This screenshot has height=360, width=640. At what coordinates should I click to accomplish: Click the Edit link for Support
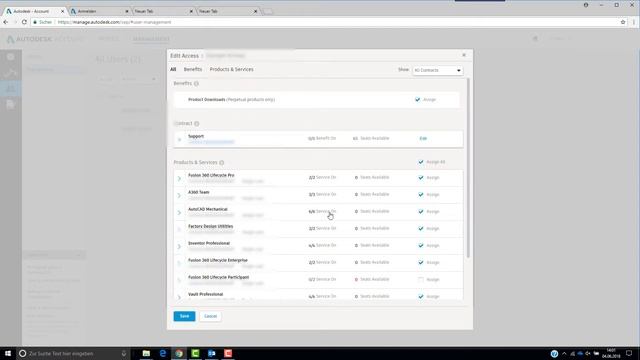tap(423, 139)
